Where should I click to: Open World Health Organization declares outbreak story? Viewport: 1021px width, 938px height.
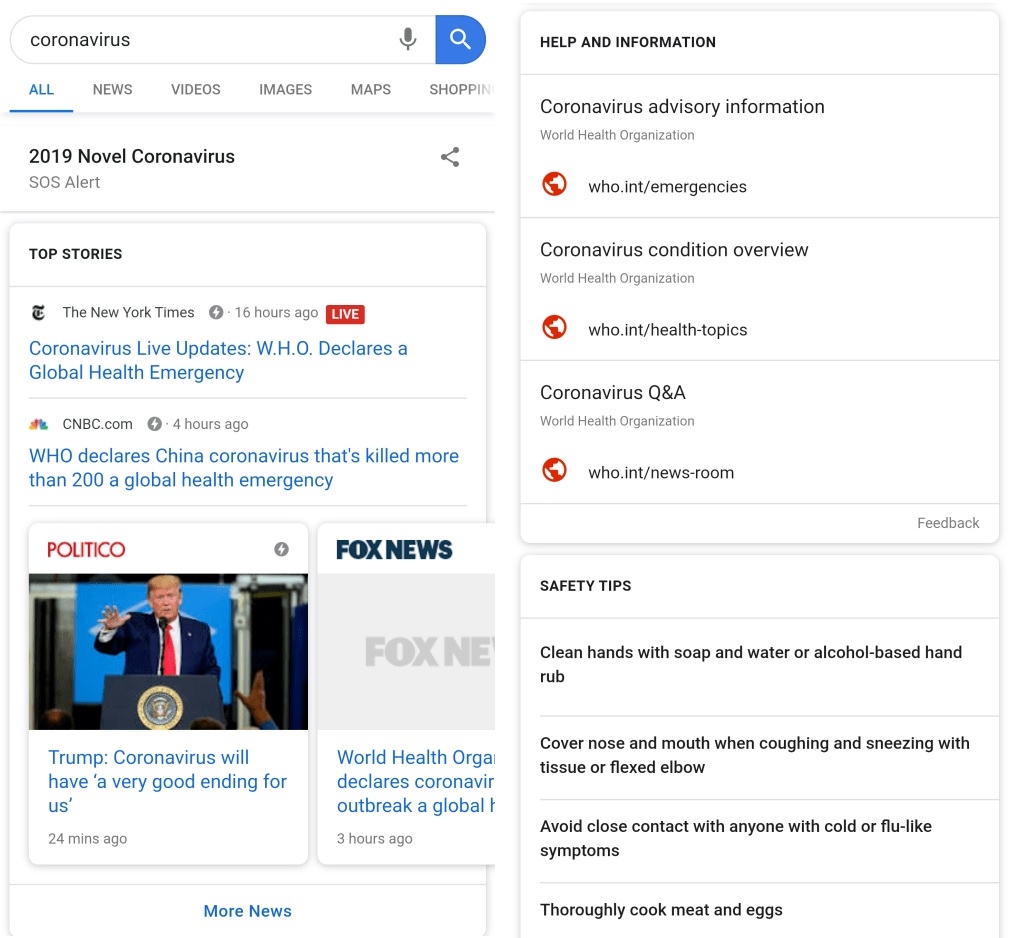click(415, 781)
